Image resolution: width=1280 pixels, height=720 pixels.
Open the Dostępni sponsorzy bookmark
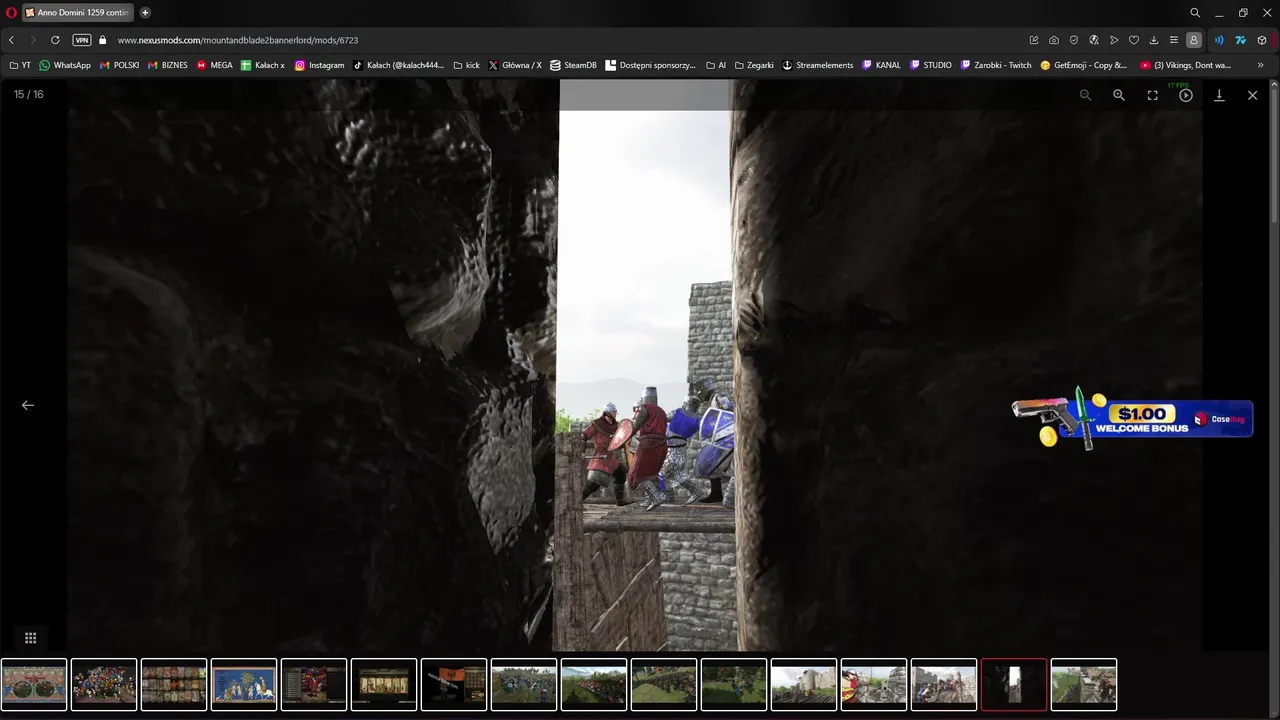click(651, 65)
